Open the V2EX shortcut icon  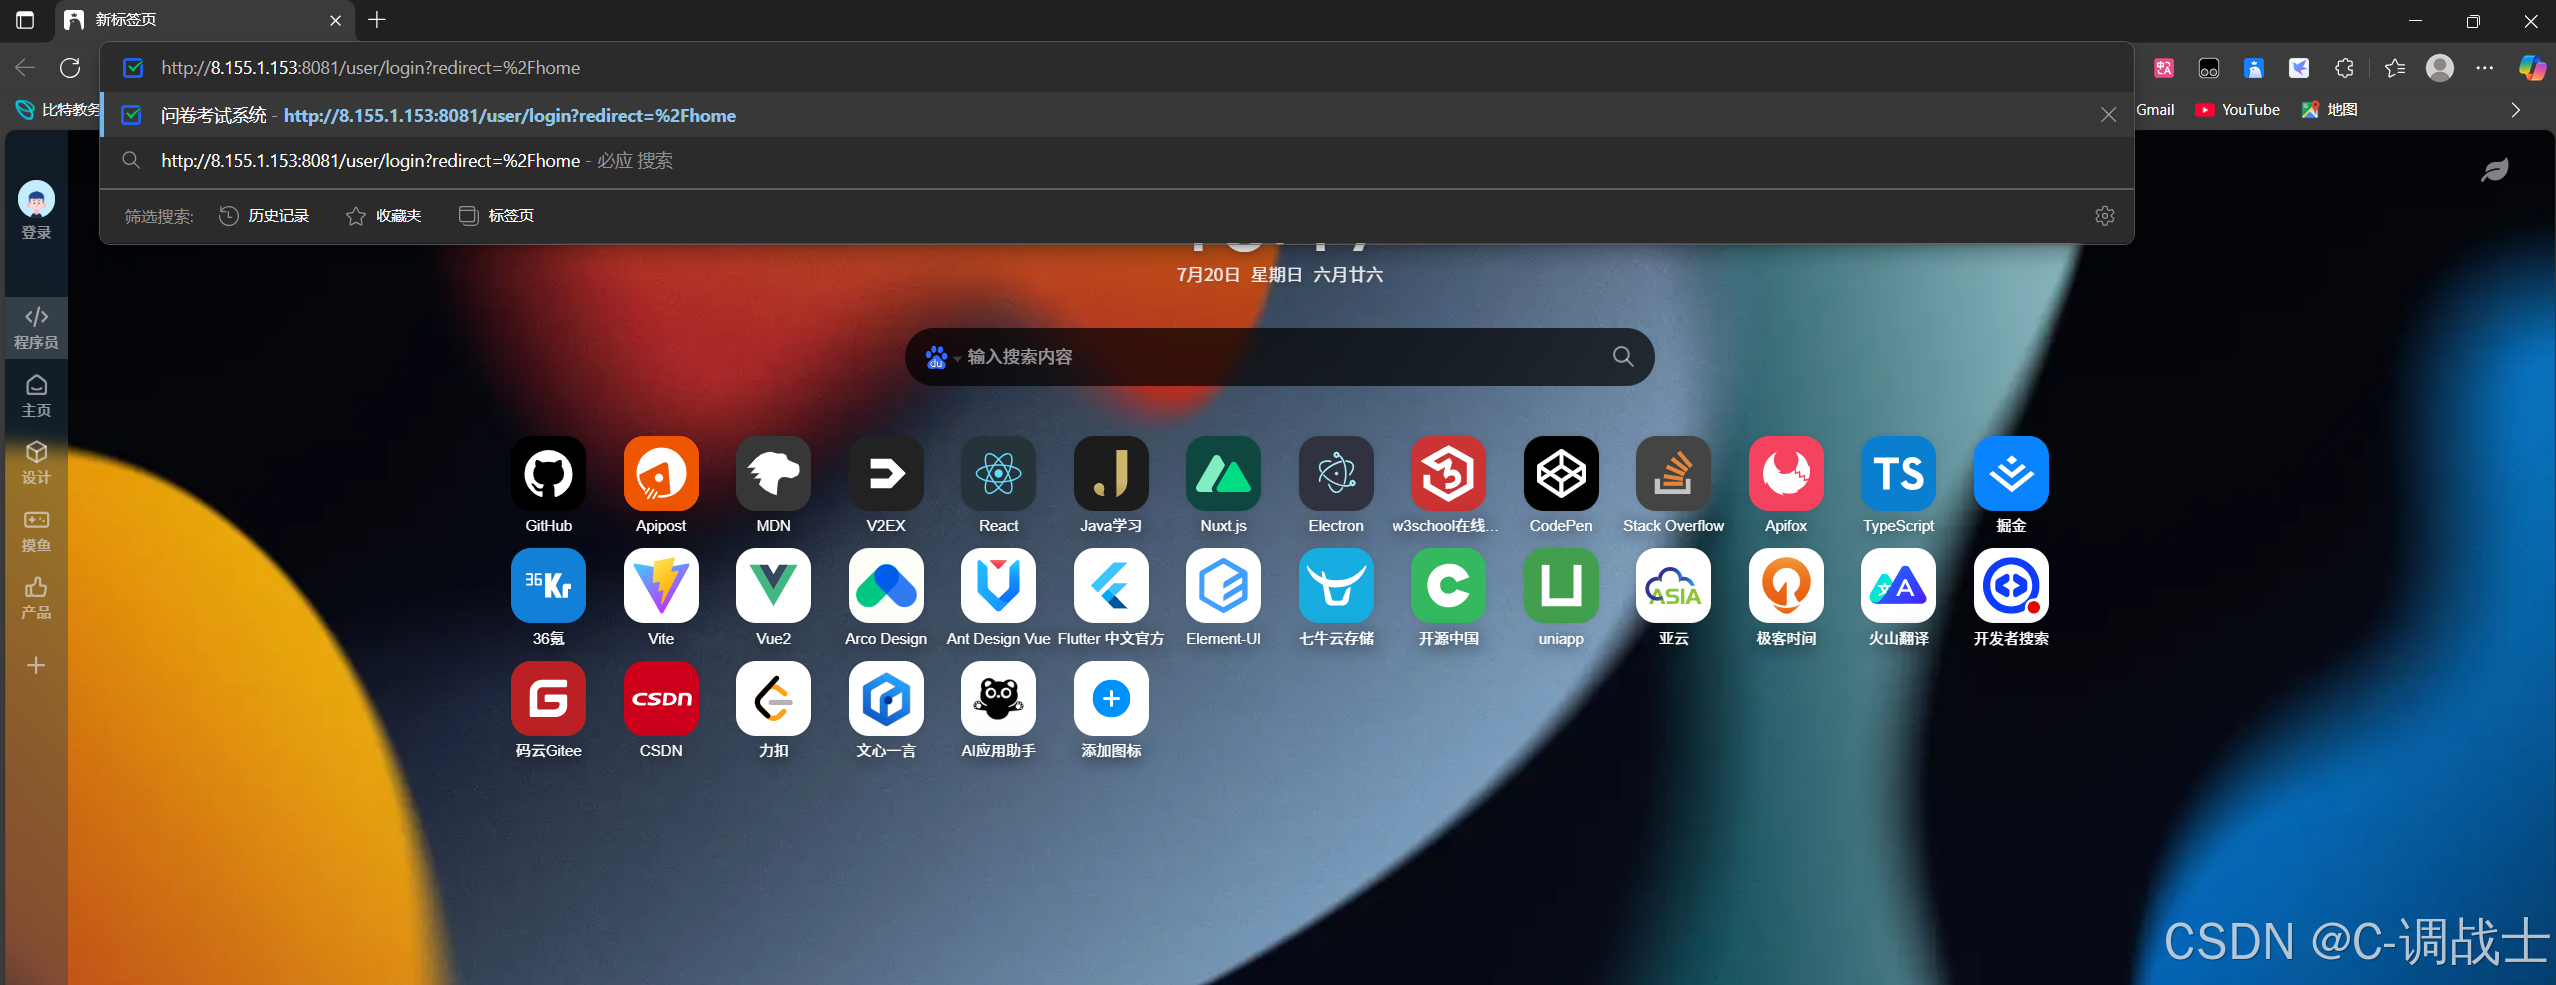[886, 473]
